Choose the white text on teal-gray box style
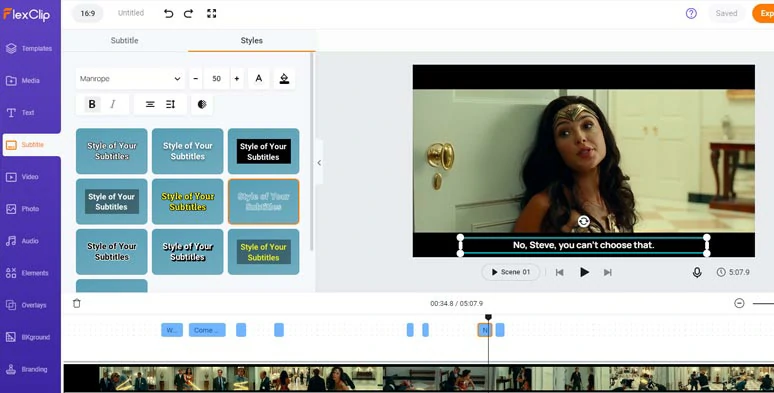Viewport: 774px width, 393px height. click(x=112, y=201)
